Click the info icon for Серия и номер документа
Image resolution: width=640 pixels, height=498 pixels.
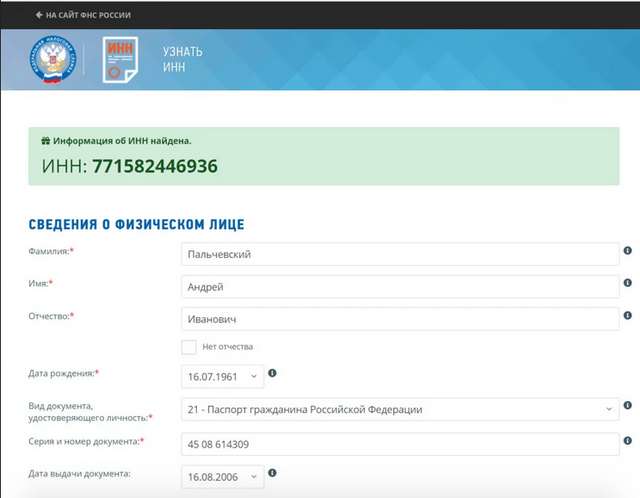click(628, 439)
